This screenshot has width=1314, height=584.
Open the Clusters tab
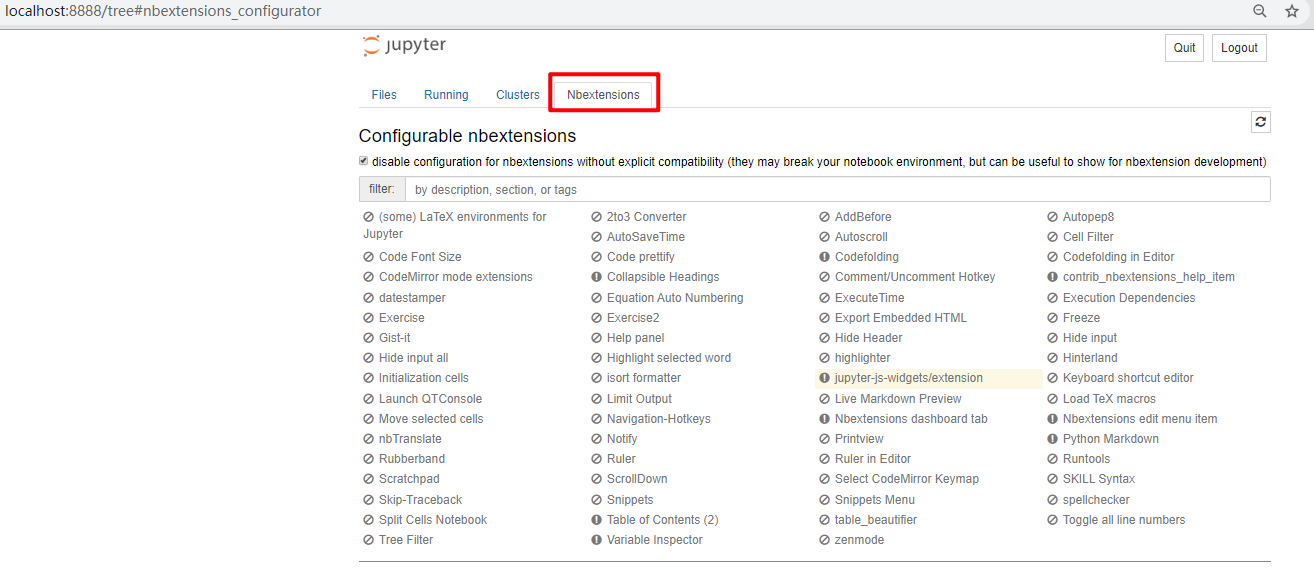tap(518, 95)
